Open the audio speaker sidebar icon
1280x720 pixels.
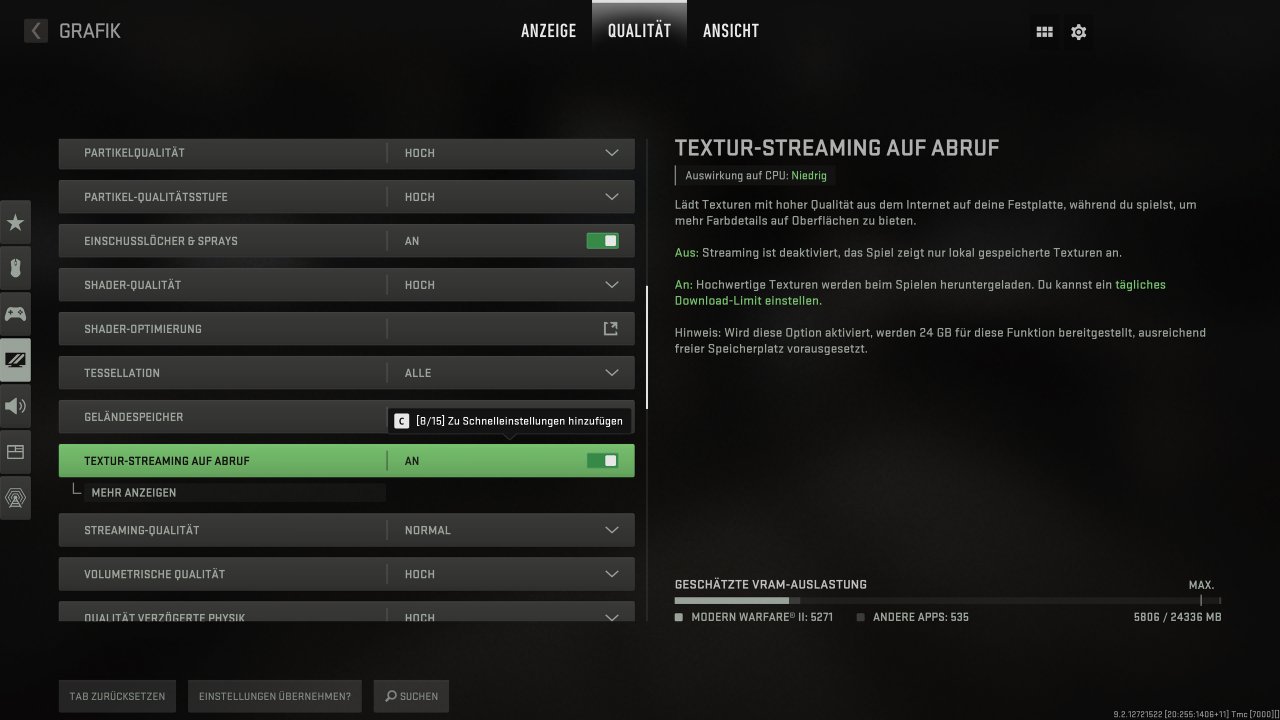point(15,406)
